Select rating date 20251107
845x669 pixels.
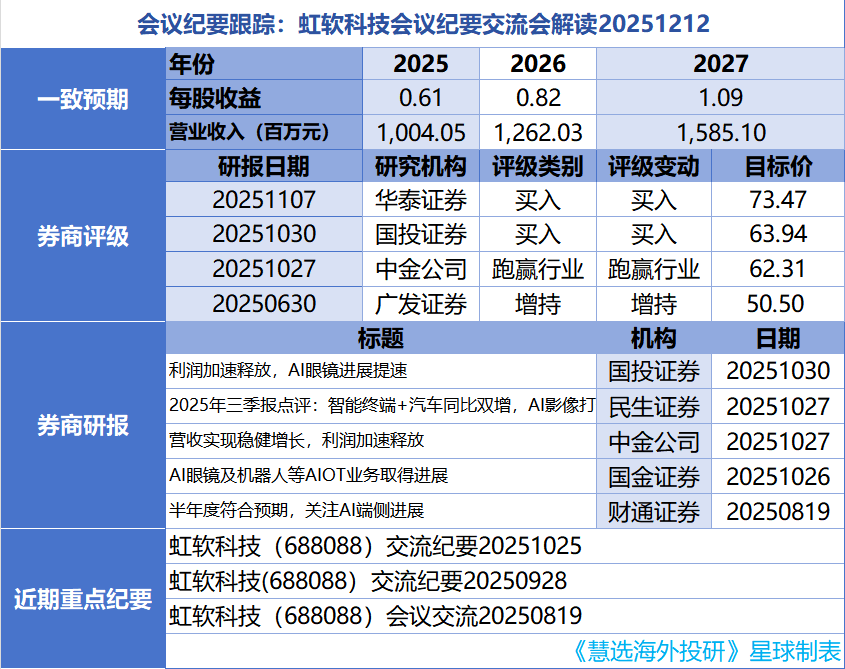pyautogui.click(x=264, y=200)
